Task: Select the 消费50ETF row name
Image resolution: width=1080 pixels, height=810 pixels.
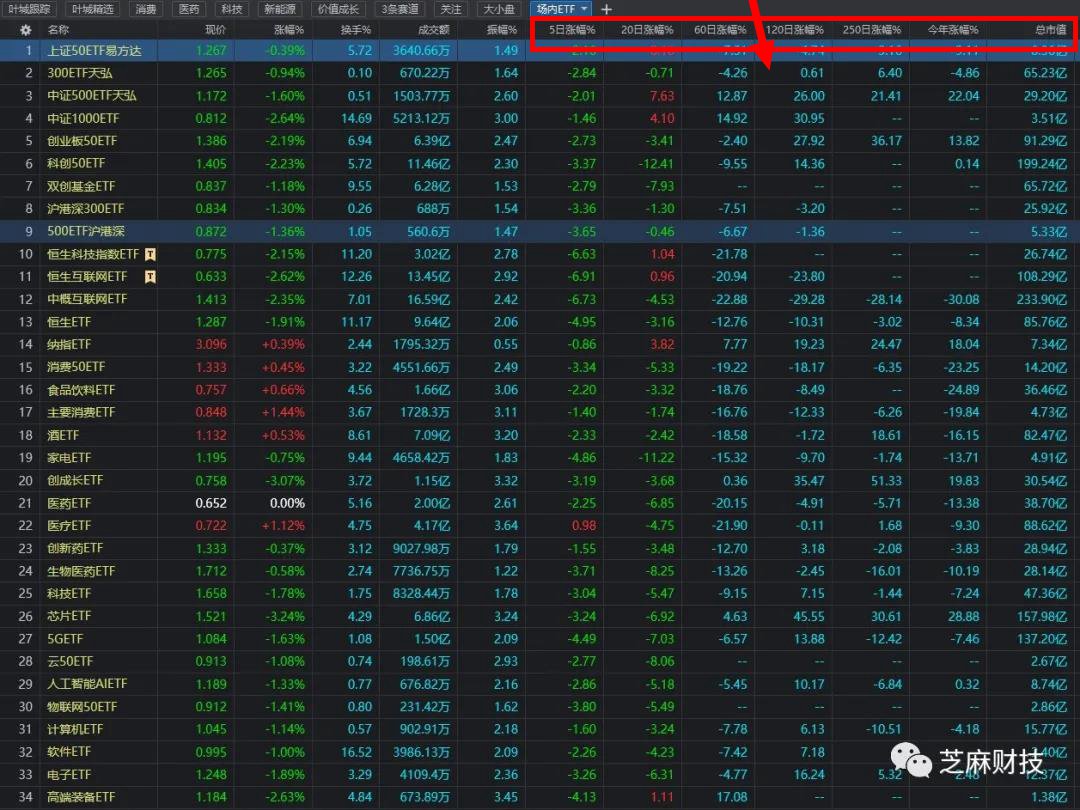Action: tap(76, 367)
